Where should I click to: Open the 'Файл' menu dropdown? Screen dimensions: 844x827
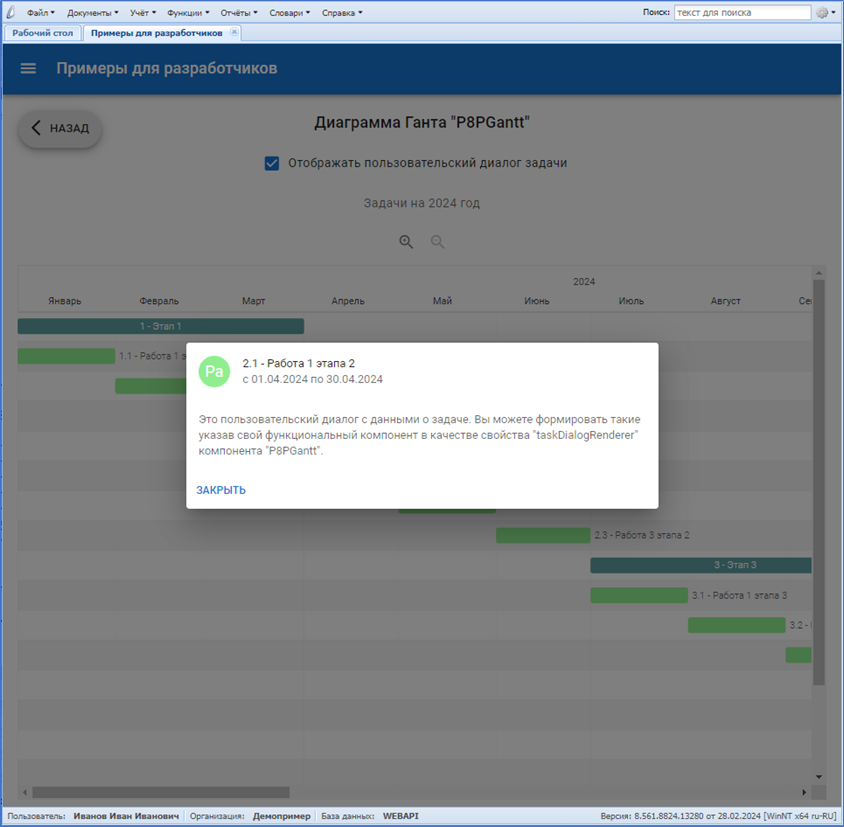pos(40,13)
